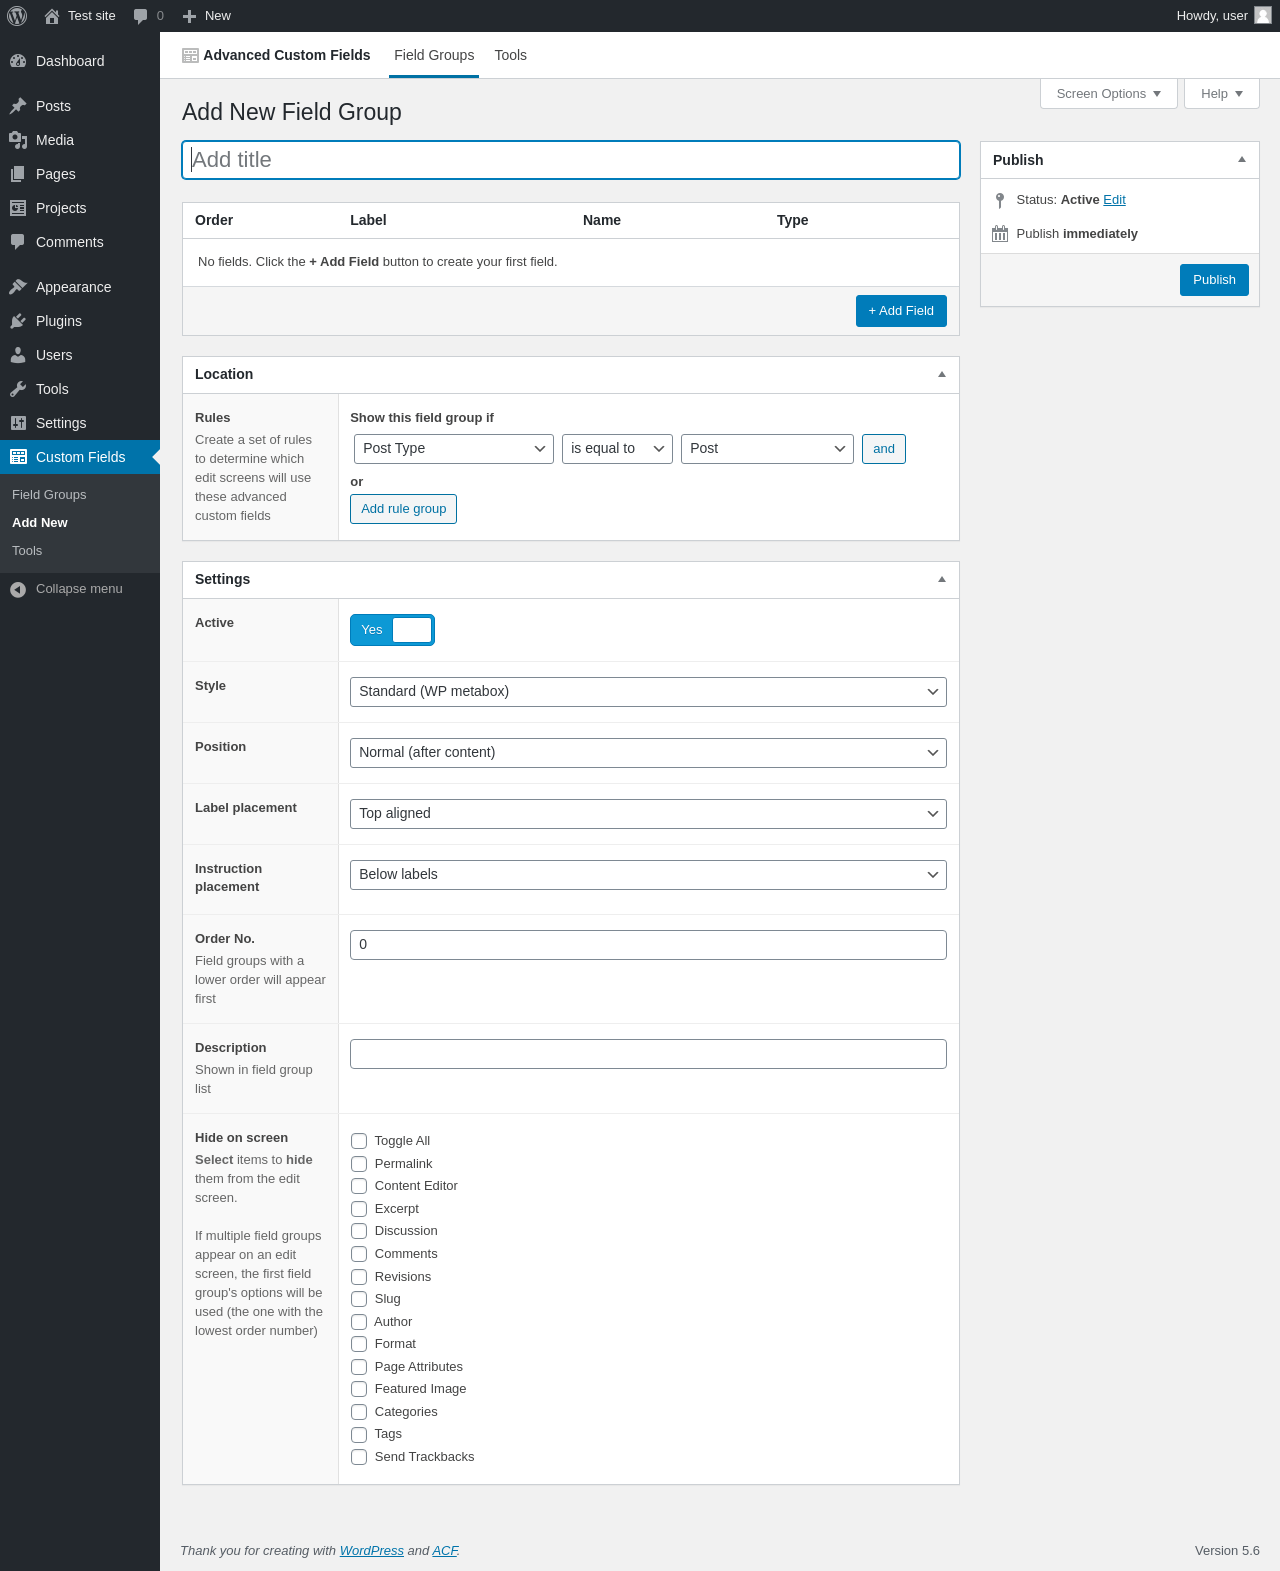Check the Page Attributes checkbox

[359, 1367]
